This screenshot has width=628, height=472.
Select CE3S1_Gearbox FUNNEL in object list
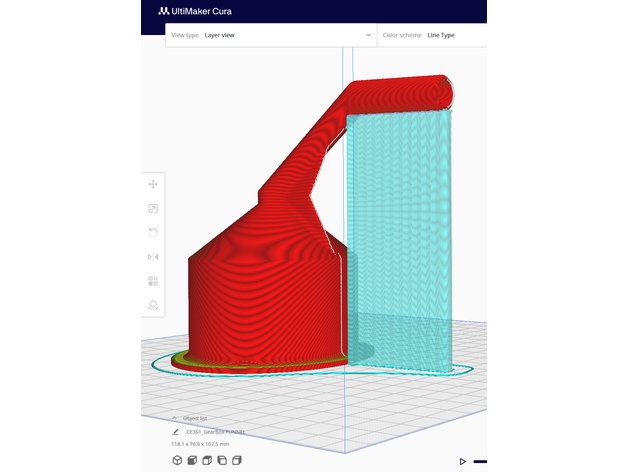(x=216, y=431)
